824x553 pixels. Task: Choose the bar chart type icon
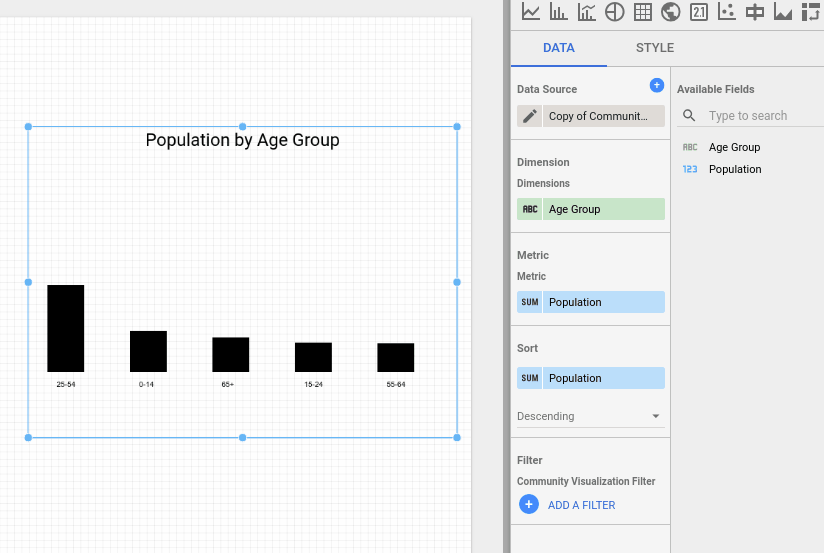click(x=559, y=12)
